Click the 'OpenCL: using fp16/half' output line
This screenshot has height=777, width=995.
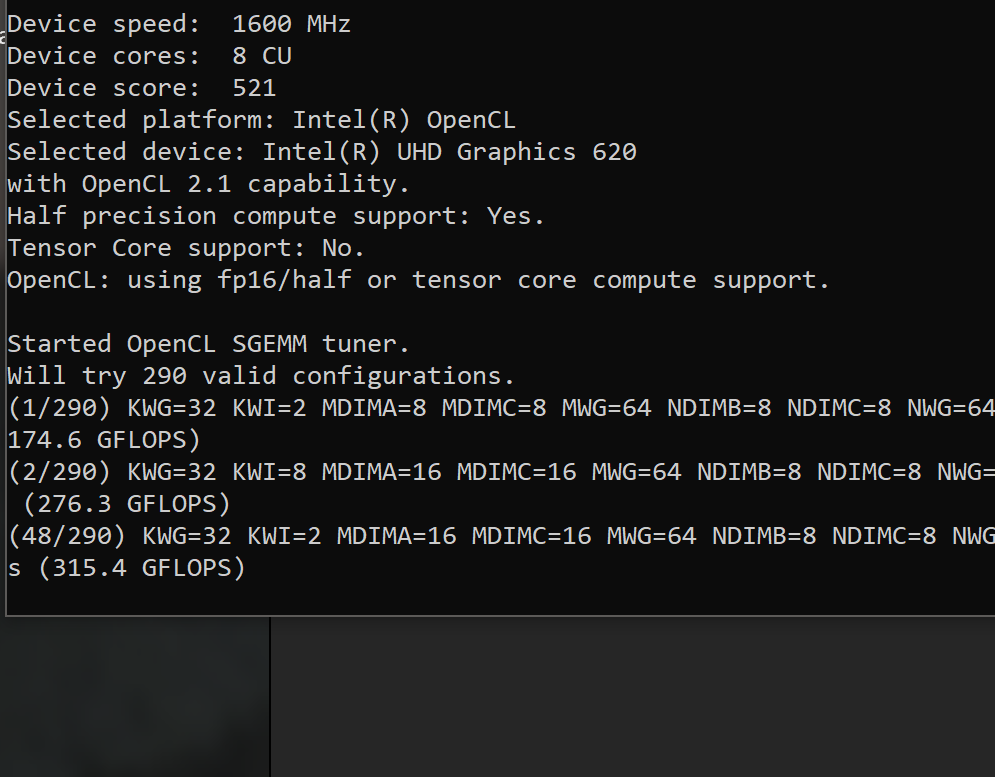tap(418, 280)
